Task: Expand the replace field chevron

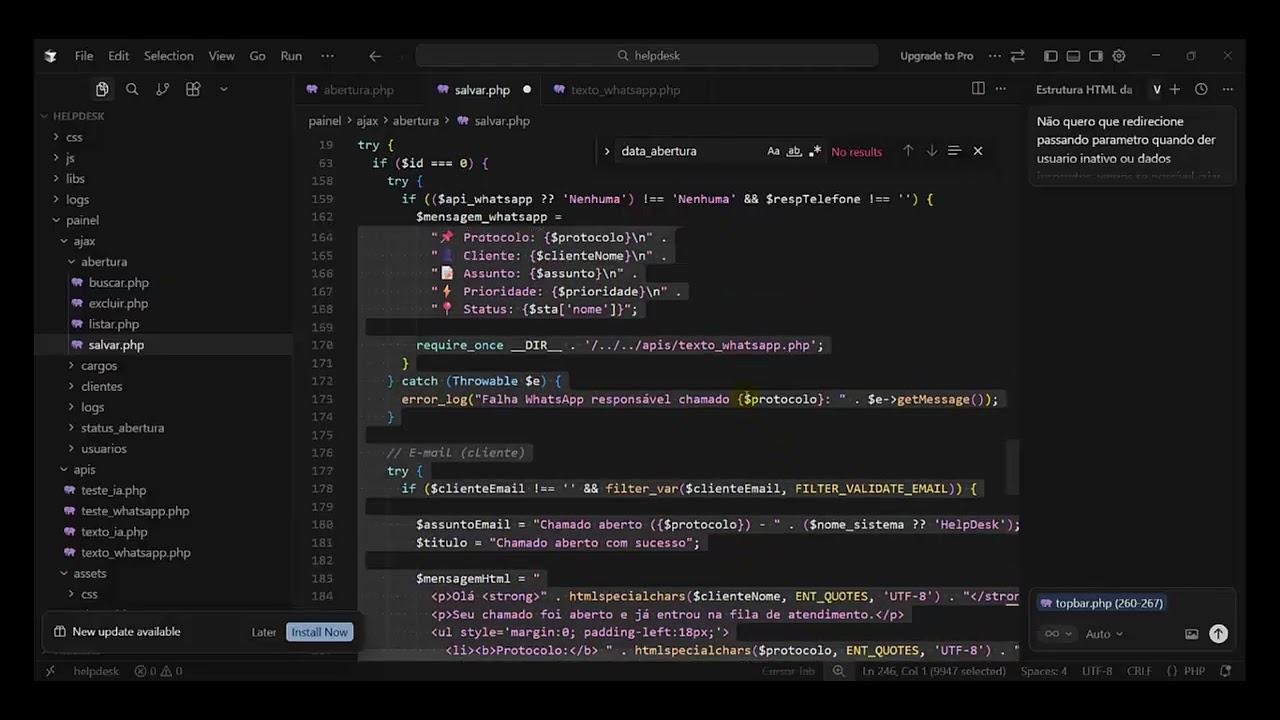Action: pos(606,151)
